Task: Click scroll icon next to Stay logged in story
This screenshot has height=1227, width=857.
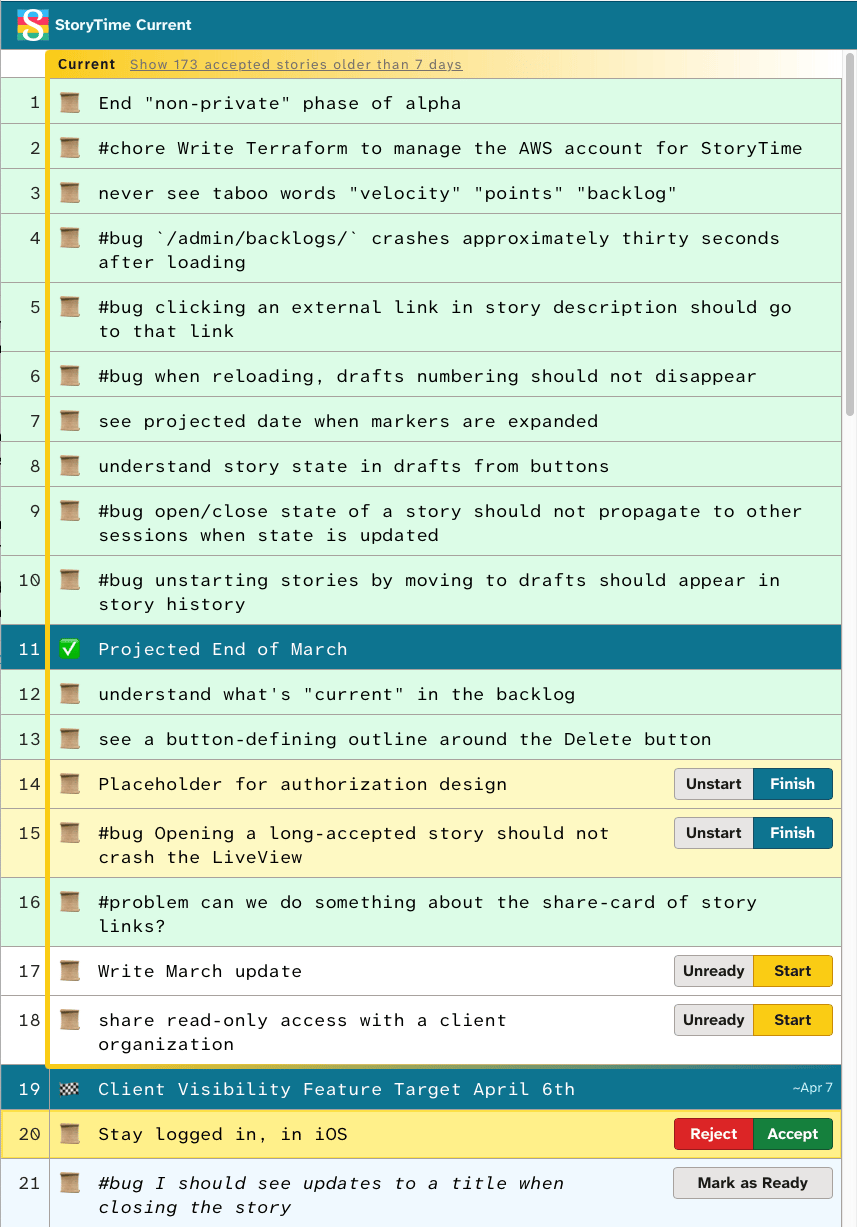Action: tap(69, 1134)
